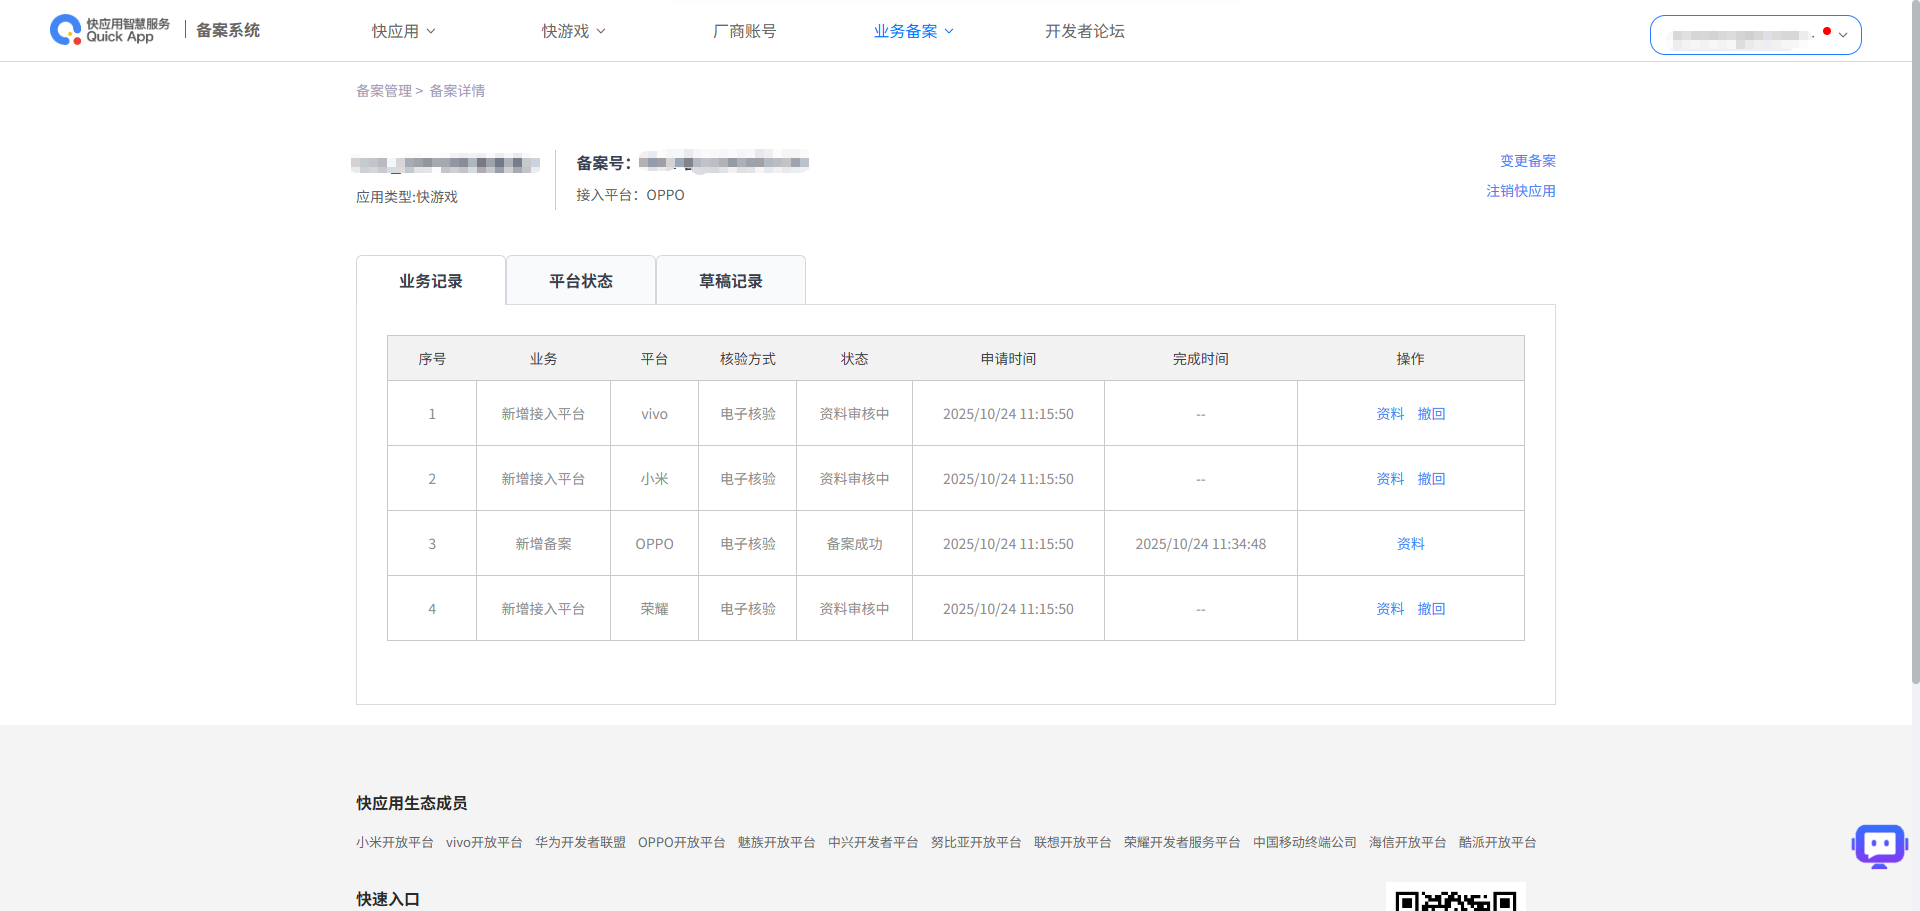
Task: Open 资料 for the OPPO row
Action: coord(1410,544)
